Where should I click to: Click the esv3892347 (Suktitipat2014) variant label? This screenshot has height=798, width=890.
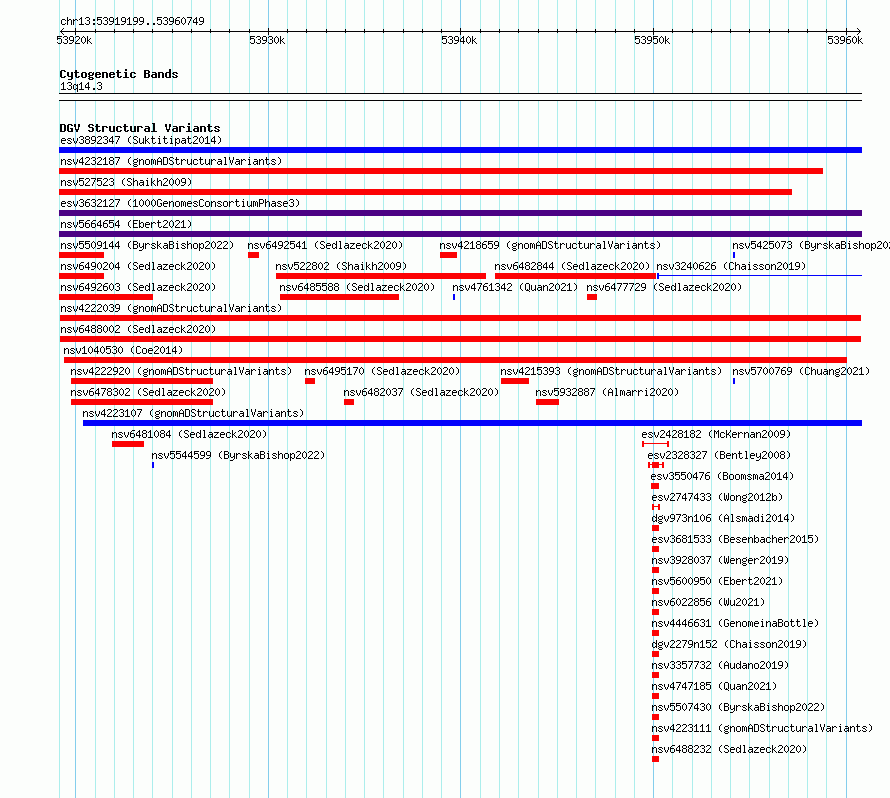click(x=141, y=140)
